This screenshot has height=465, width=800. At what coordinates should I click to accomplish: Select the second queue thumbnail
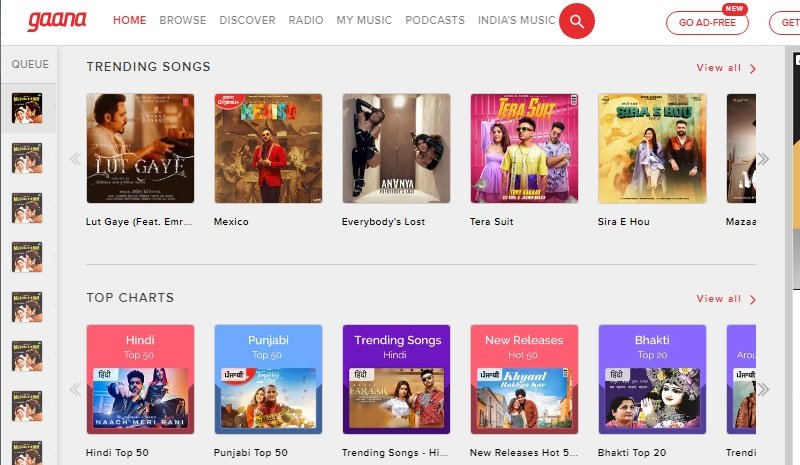coord(27,158)
